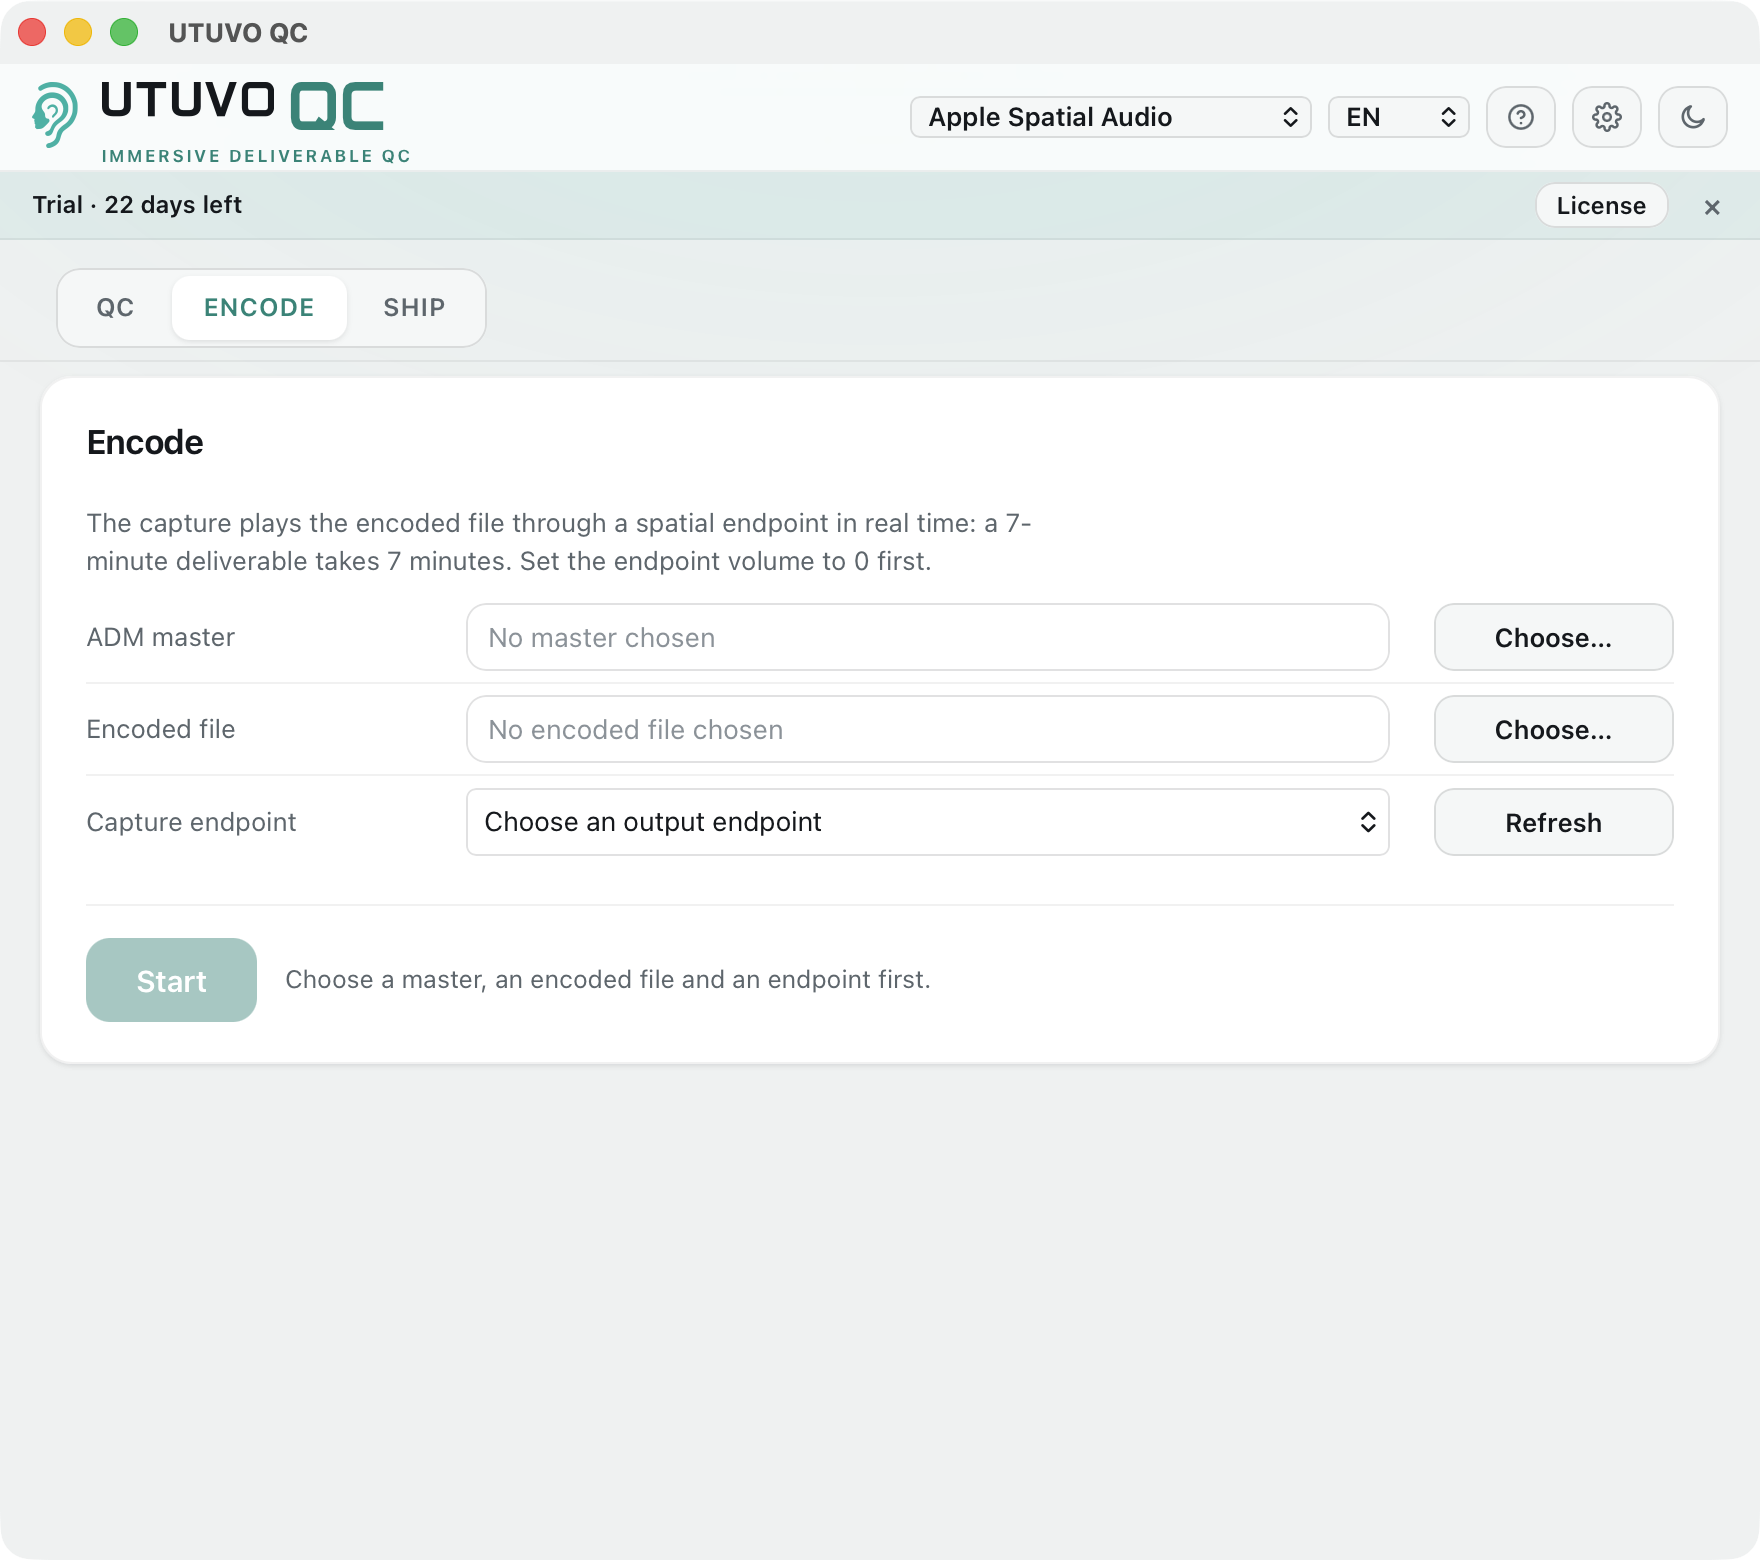Click the Start button
This screenshot has width=1760, height=1560.
[x=171, y=980]
